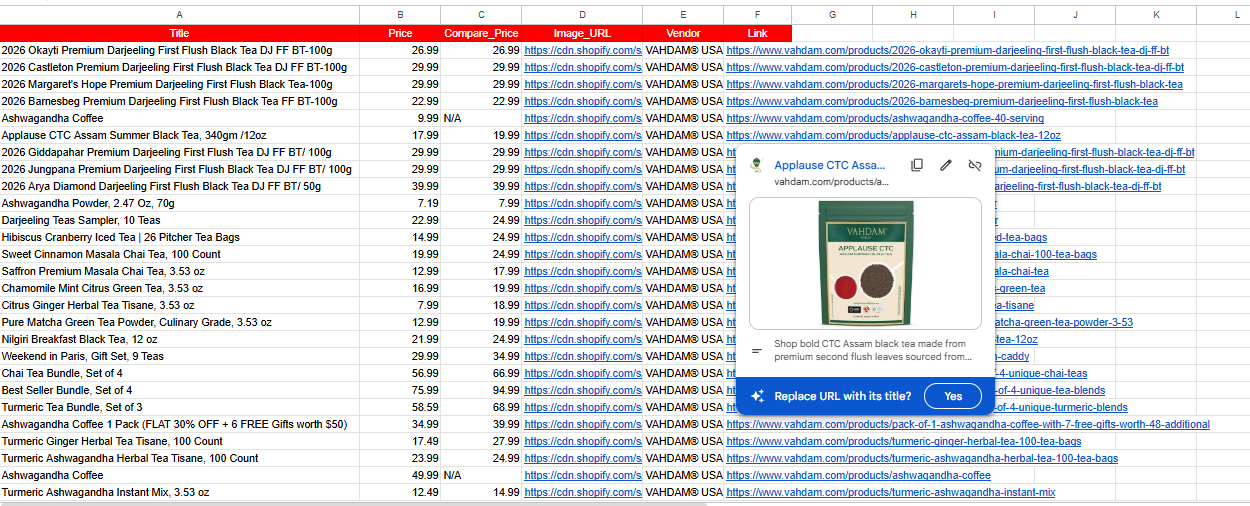This screenshot has height=506, width=1250.
Task: Click the Vendor header cell
Action: point(683,33)
